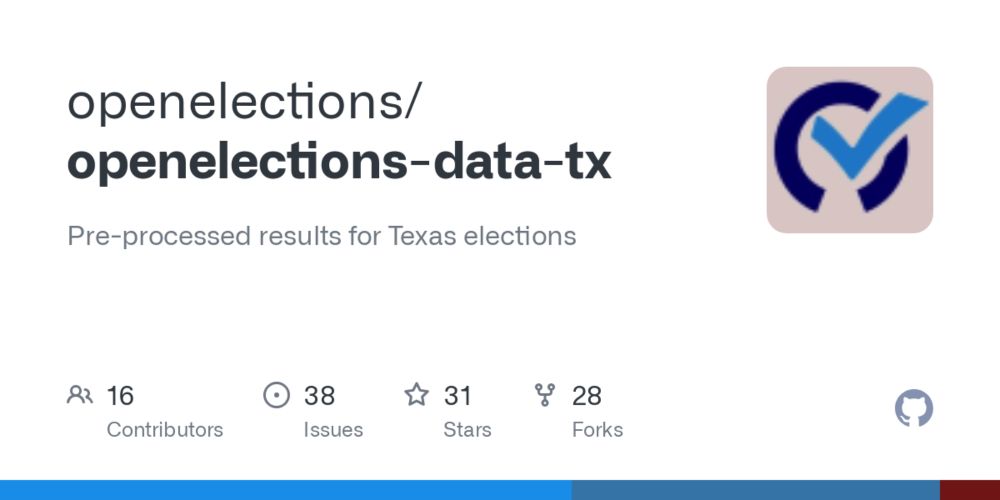This screenshot has height=500, width=1000.
Task: Select the 38 issues count
Action: [319, 395]
